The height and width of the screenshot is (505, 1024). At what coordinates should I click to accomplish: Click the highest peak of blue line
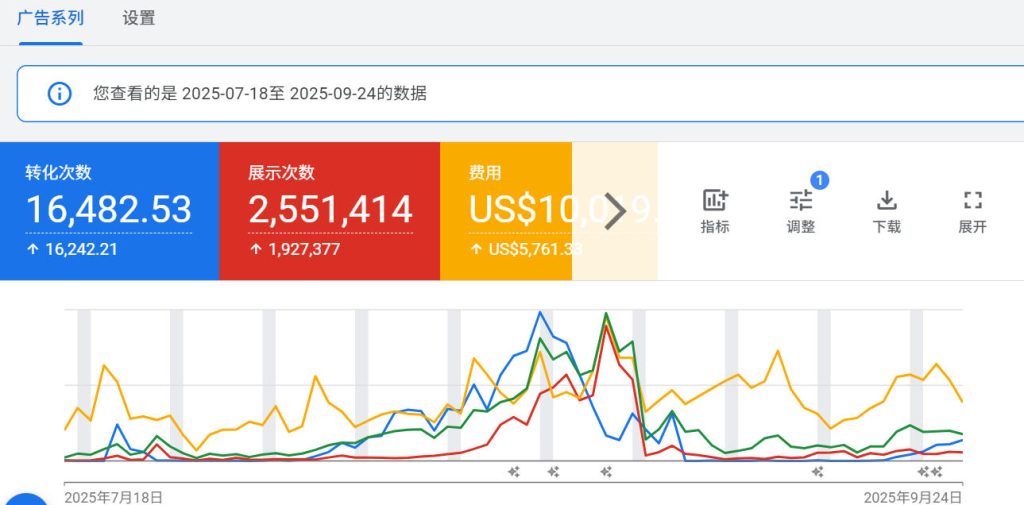541,312
